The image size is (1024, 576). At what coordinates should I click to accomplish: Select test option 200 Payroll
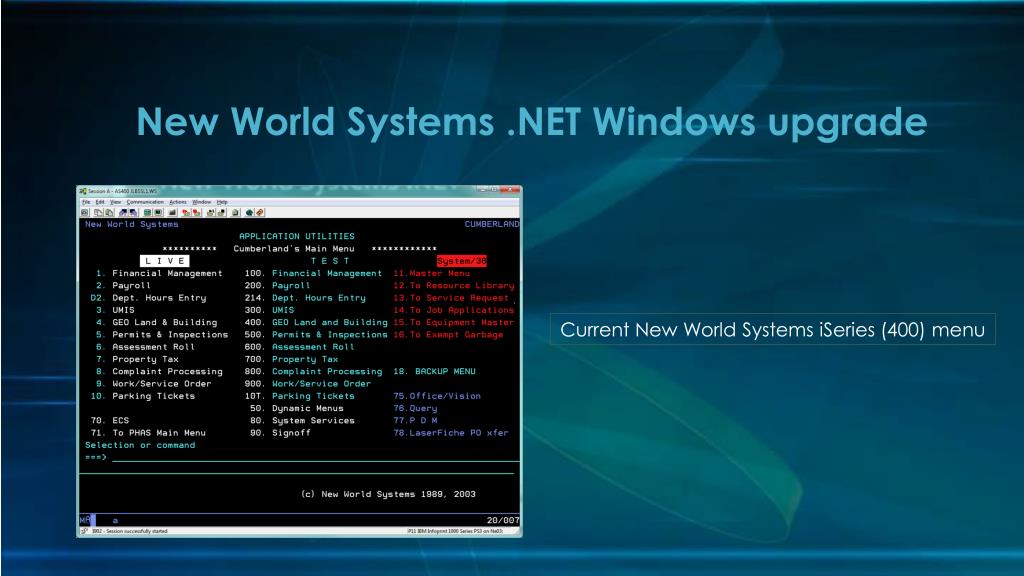[x=278, y=285]
